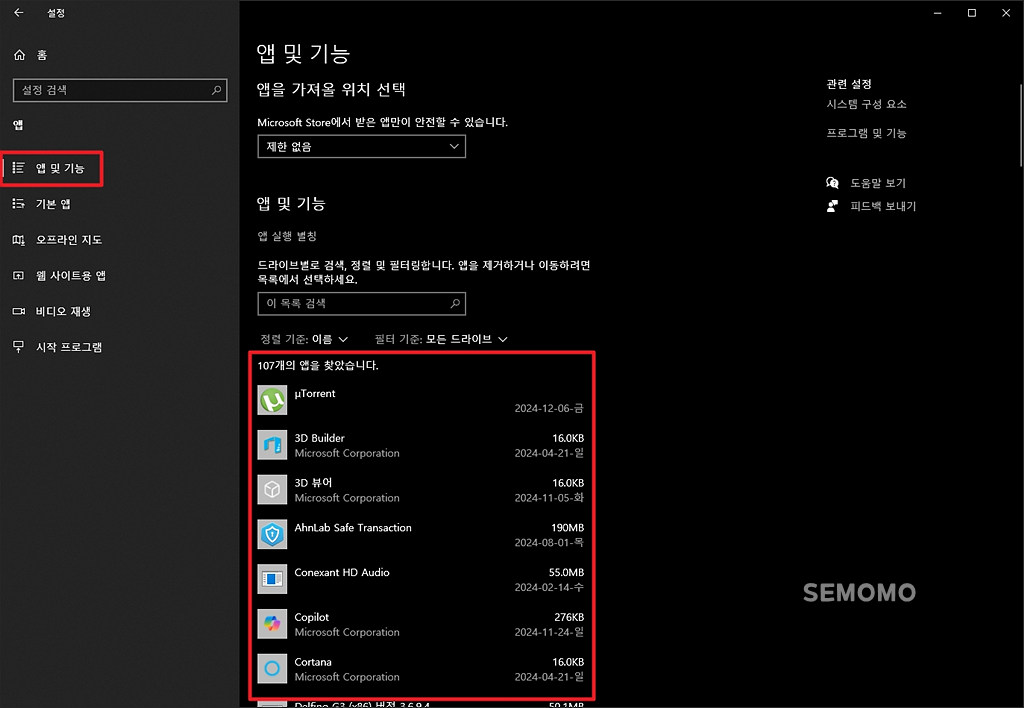Screen dimensions: 1024x708
Task: Open the 프로그램 및 기능 link
Action: (866, 133)
